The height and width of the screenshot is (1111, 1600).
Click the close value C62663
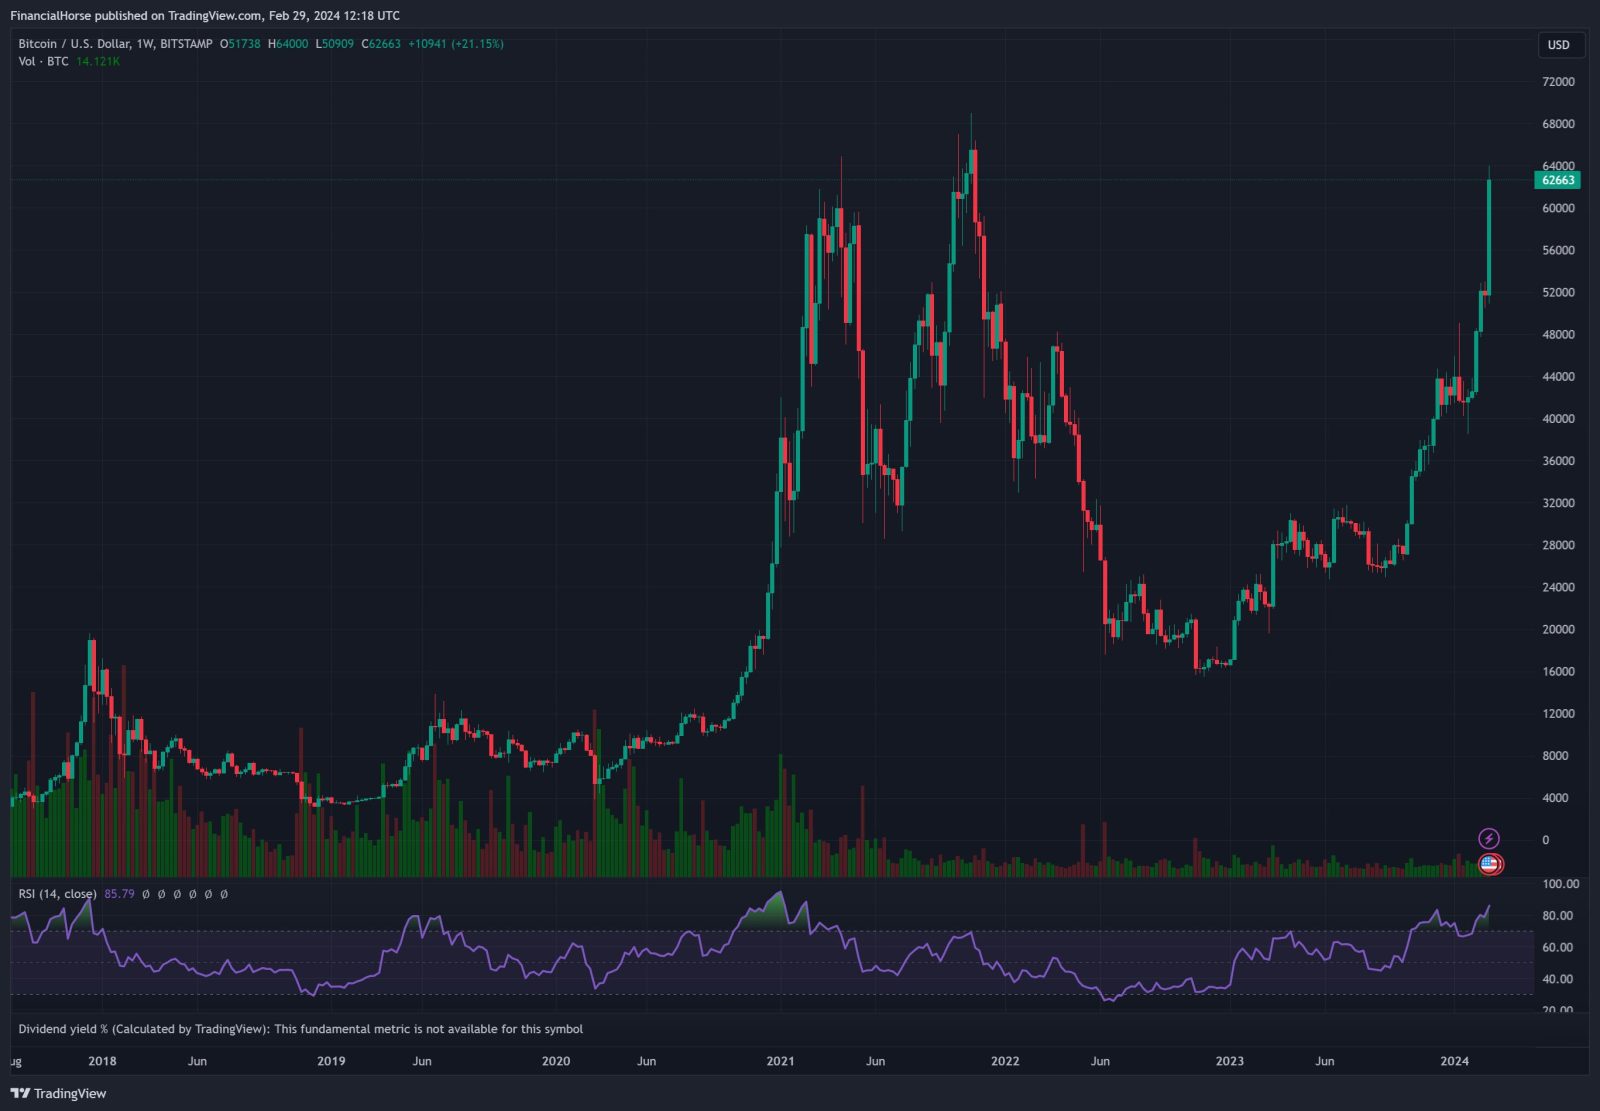pos(381,44)
